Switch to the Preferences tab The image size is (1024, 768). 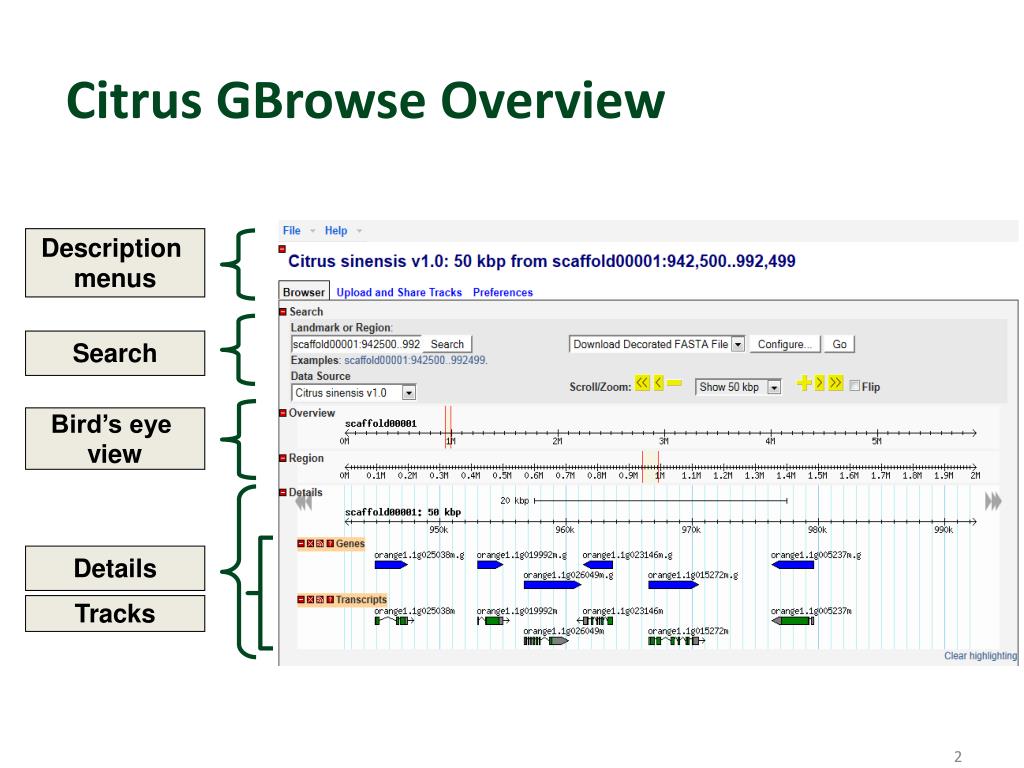coord(503,293)
